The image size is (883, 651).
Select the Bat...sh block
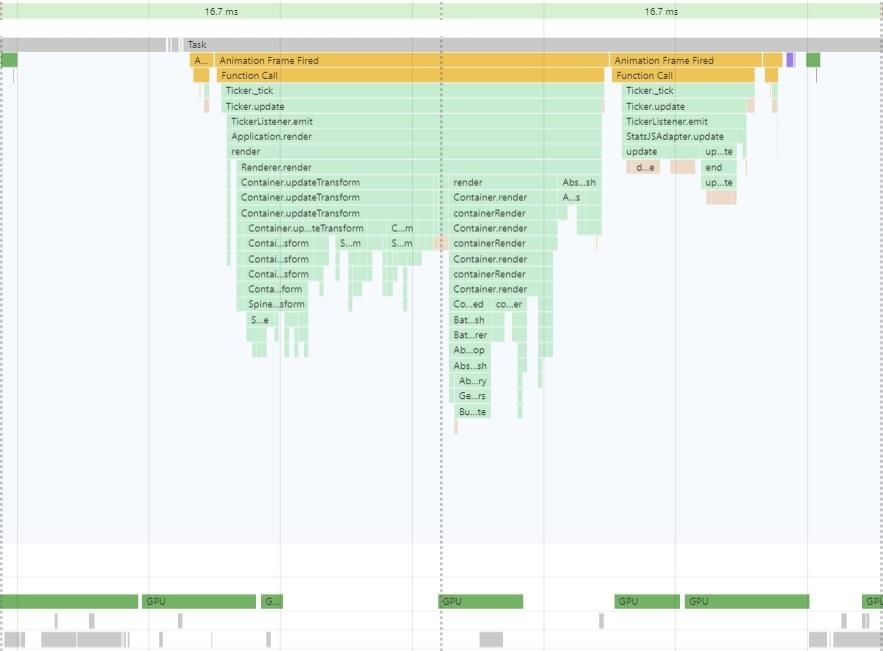coord(470,320)
